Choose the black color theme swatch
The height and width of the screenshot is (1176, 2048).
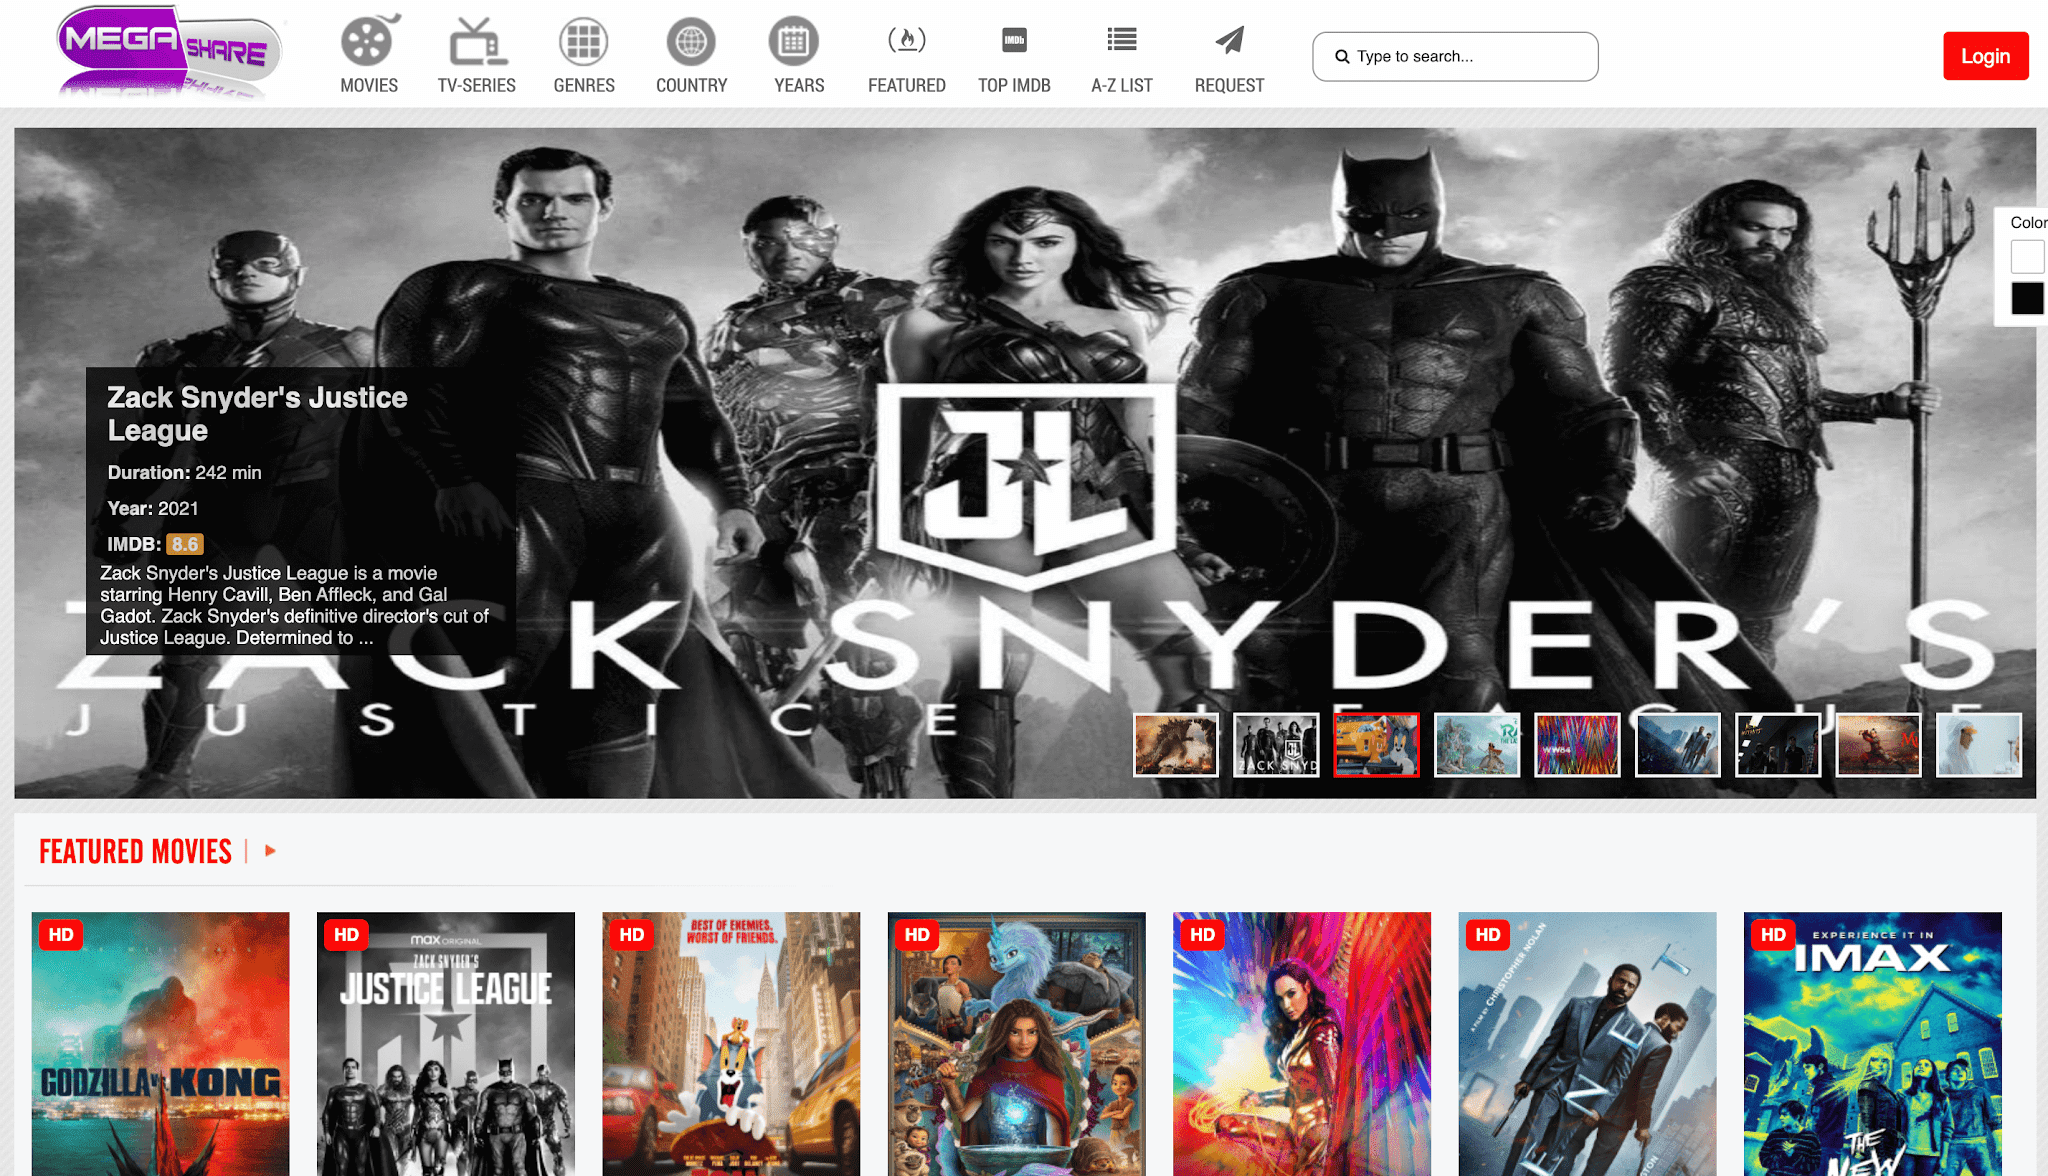pyautogui.click(x=2027, y=298)
